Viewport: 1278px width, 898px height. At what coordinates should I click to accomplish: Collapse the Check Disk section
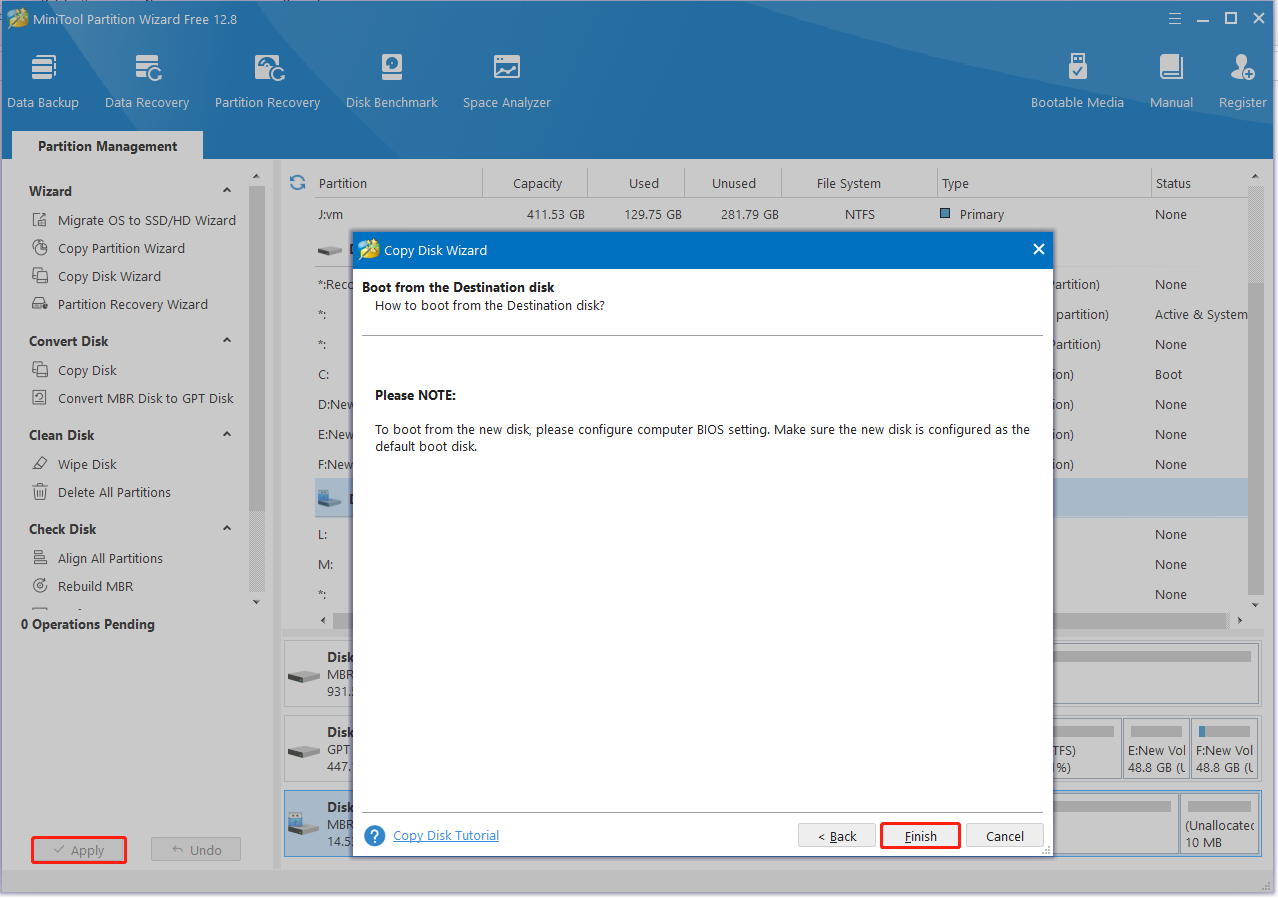pos(226,528)
